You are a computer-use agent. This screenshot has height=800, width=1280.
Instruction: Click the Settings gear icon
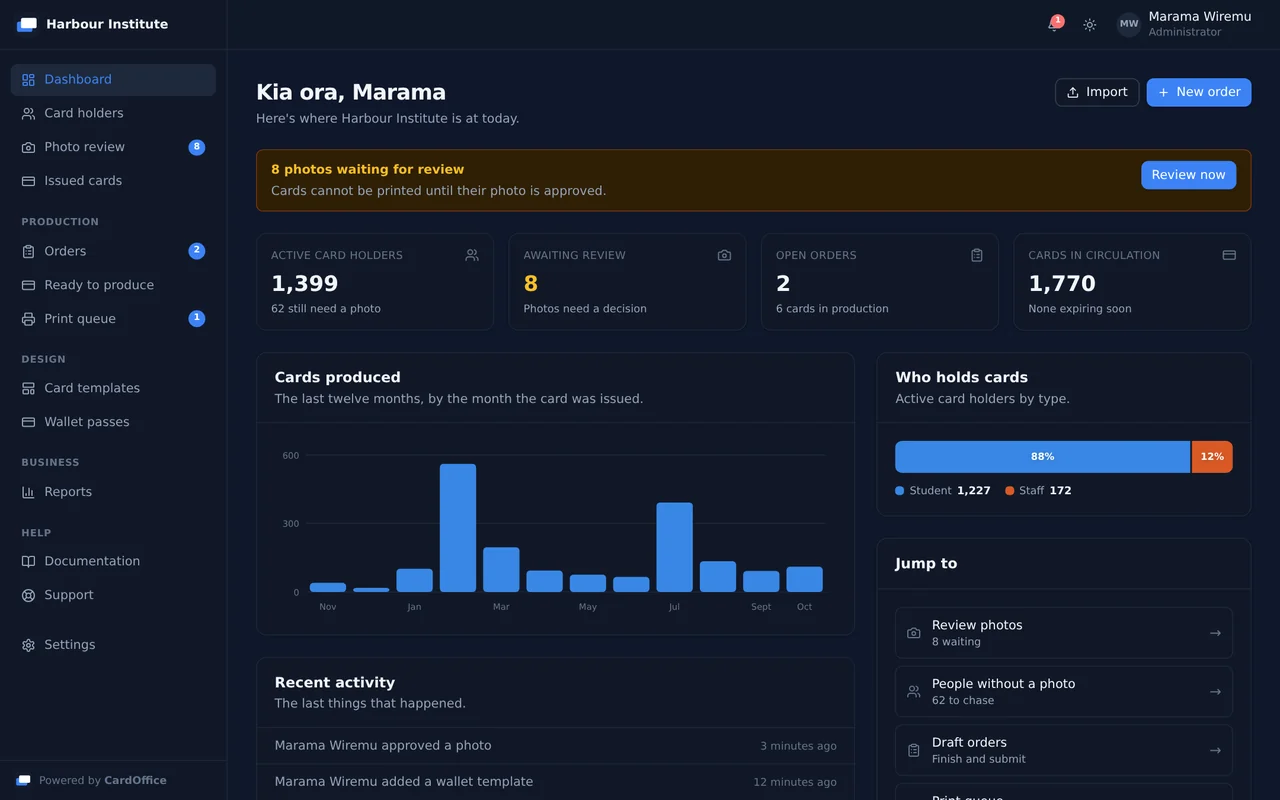pyautogui.click(x=28, y=645)
